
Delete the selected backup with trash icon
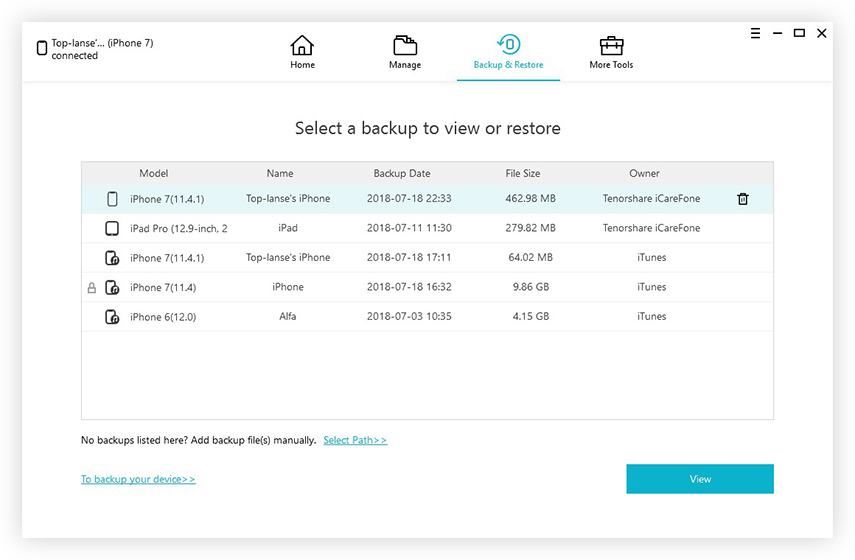point(743,199)
